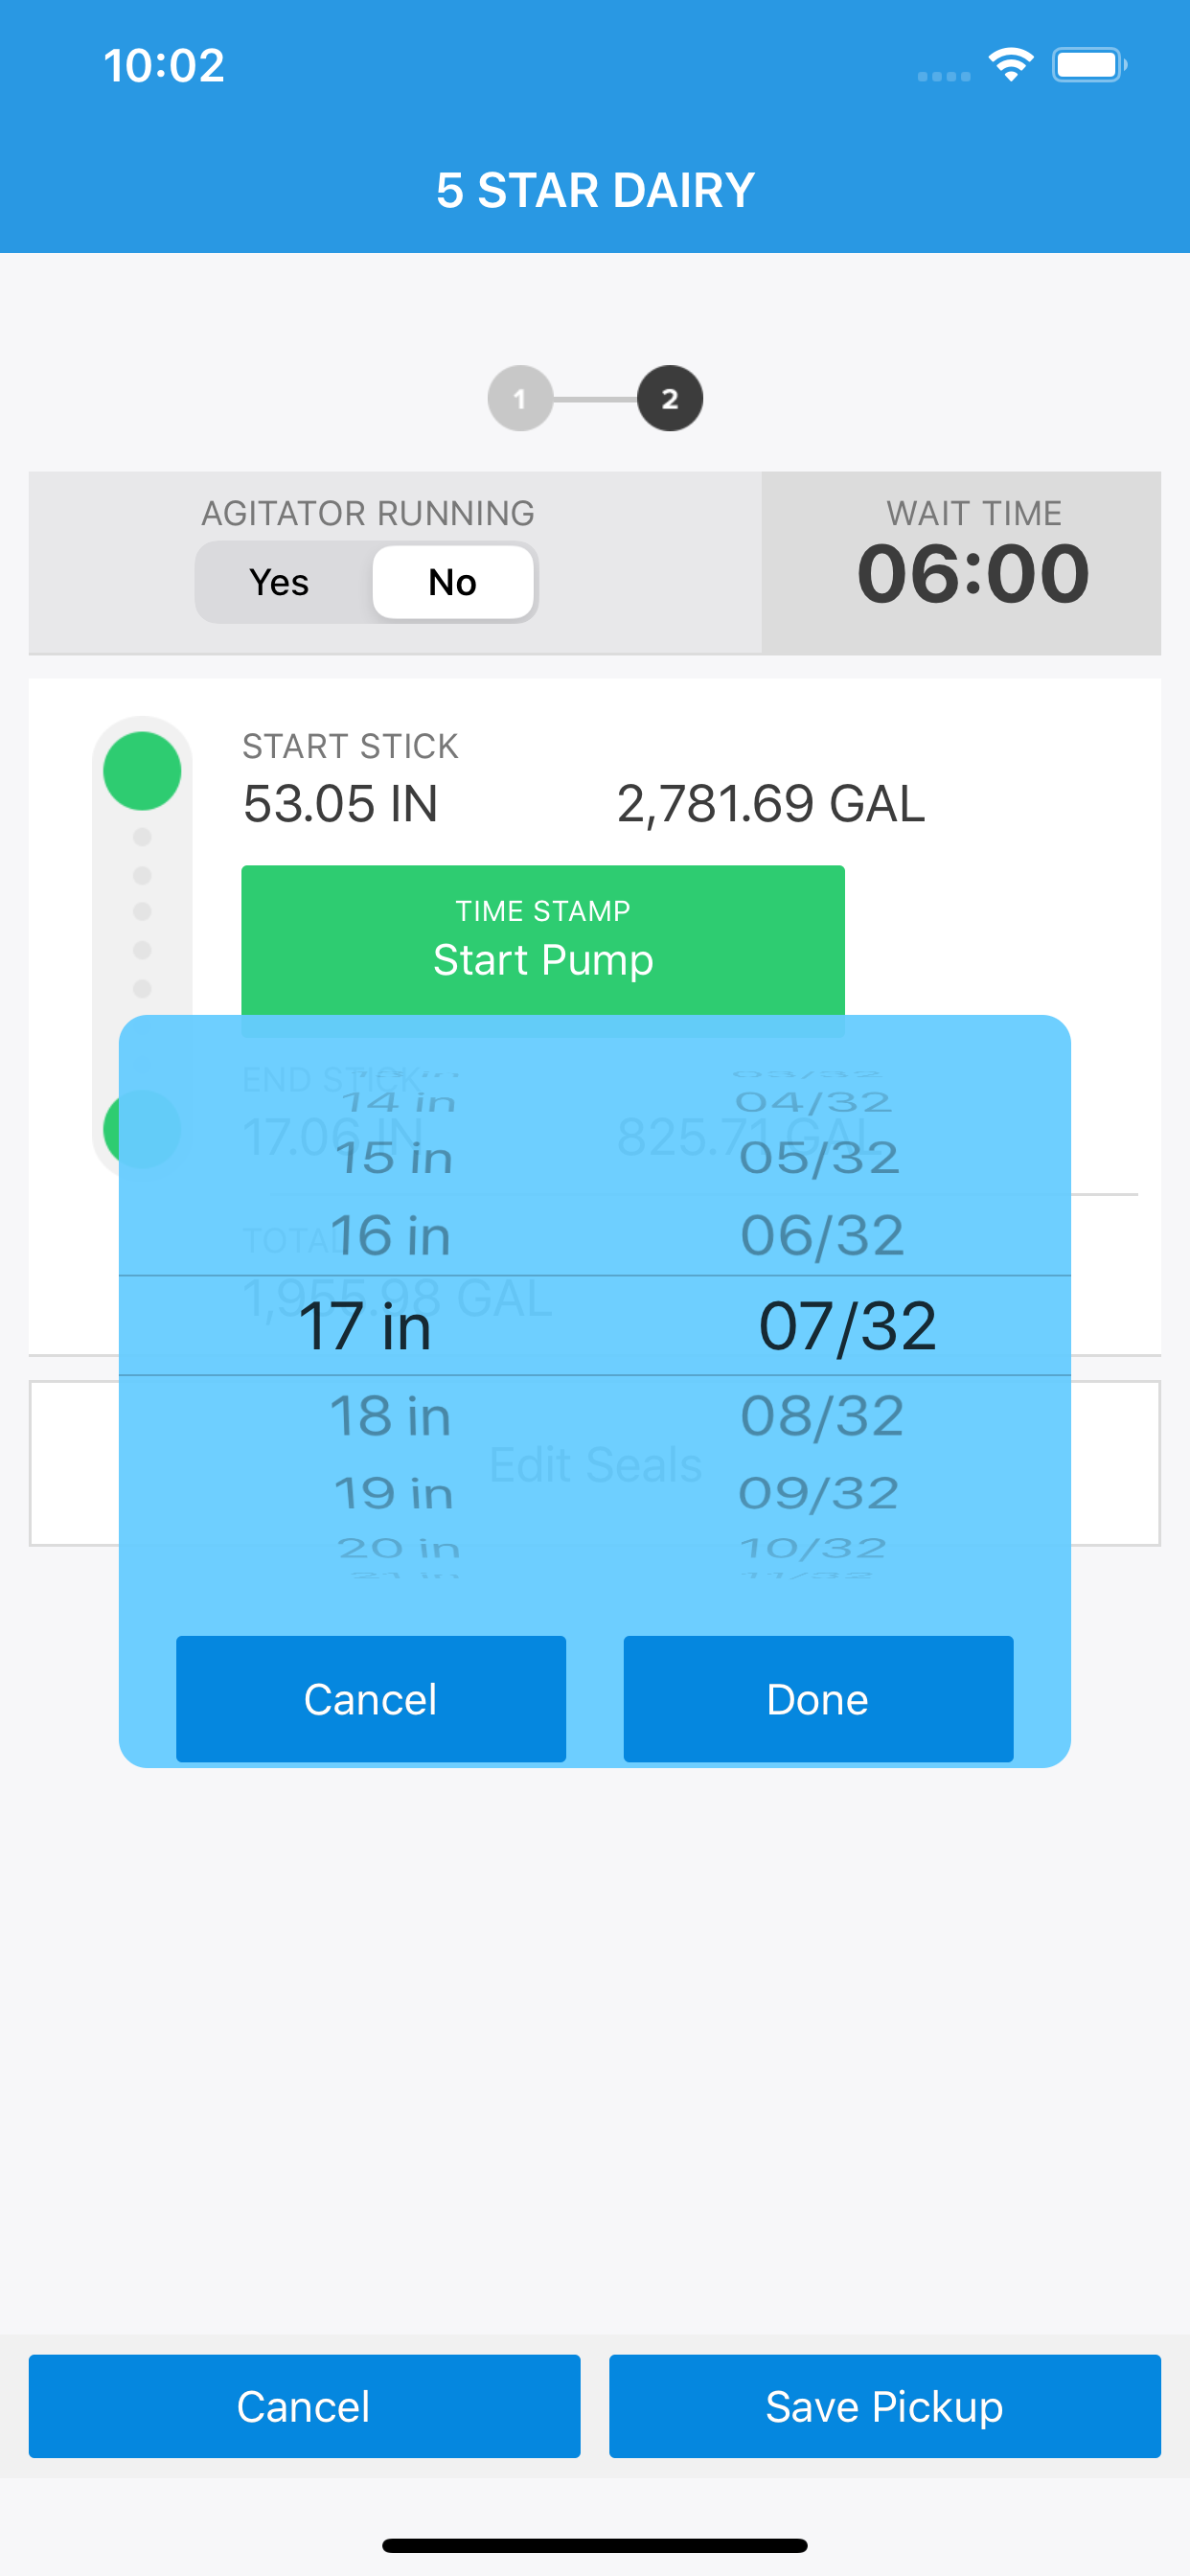
Task: Choose 06/32 in the fraction picker
Action: click(x=822, y=1235)
